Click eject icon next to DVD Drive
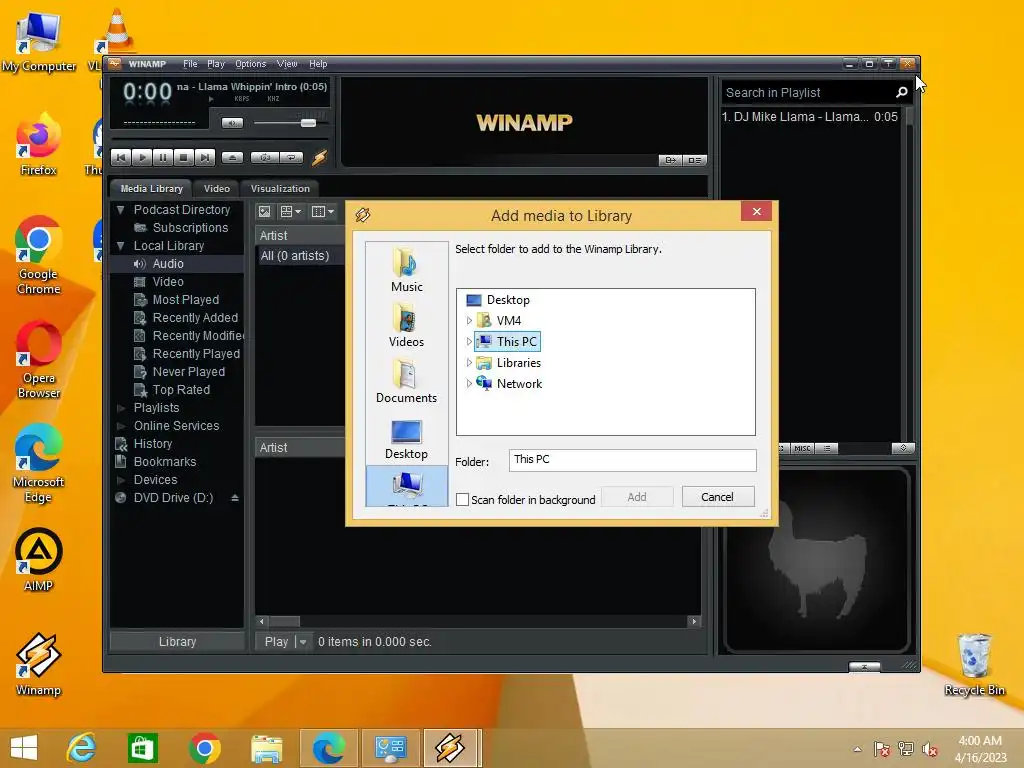Screen dimensions: 1024x768 click(234, 498)
